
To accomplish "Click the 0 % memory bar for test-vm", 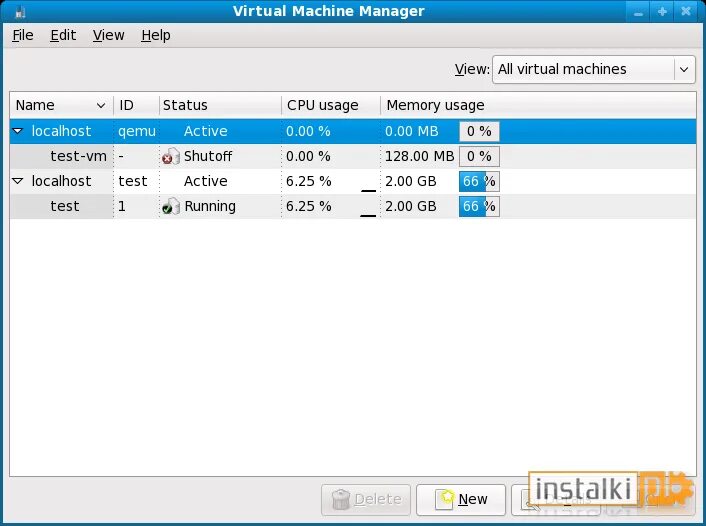I will tap(479, 156).
